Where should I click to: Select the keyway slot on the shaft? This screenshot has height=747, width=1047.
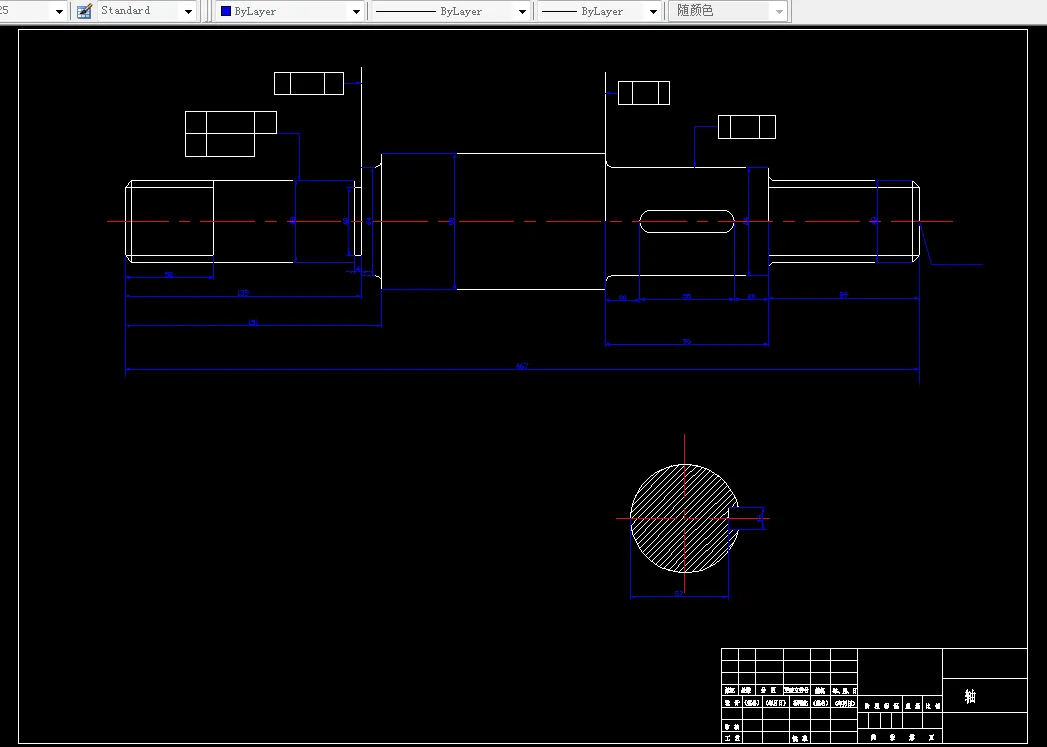687,222
